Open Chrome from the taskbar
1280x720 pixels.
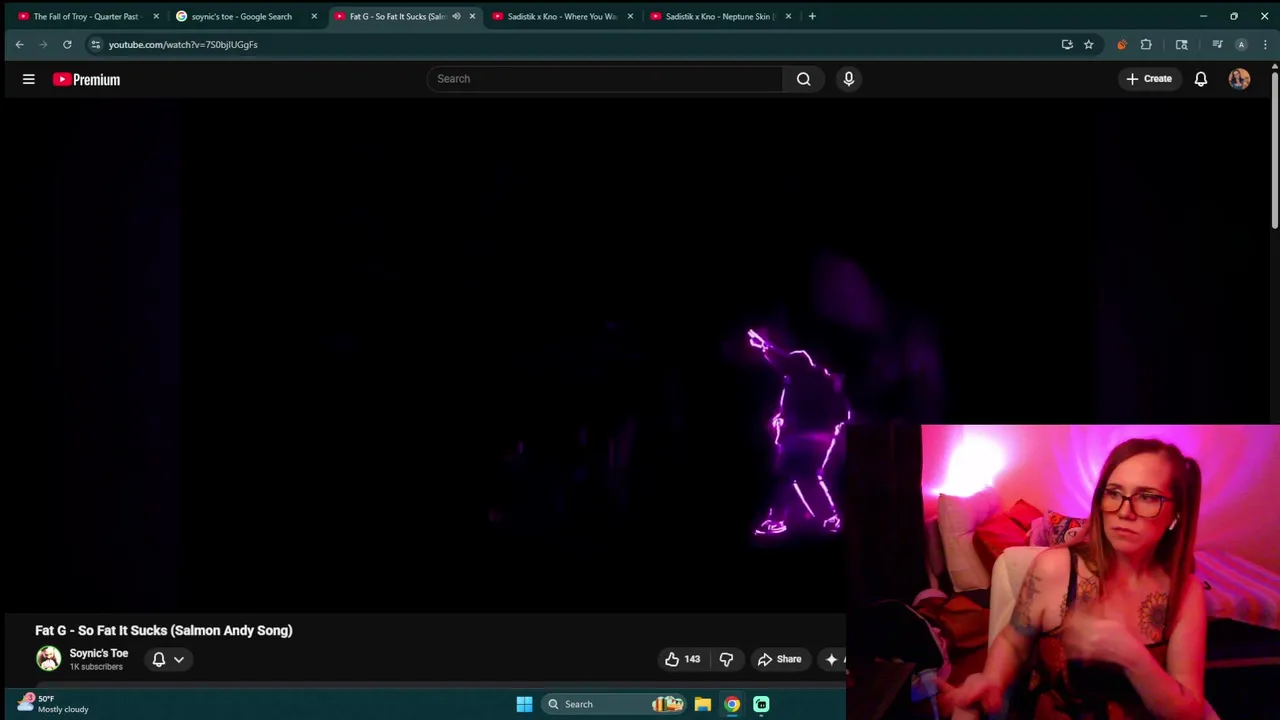pos(732,704)
